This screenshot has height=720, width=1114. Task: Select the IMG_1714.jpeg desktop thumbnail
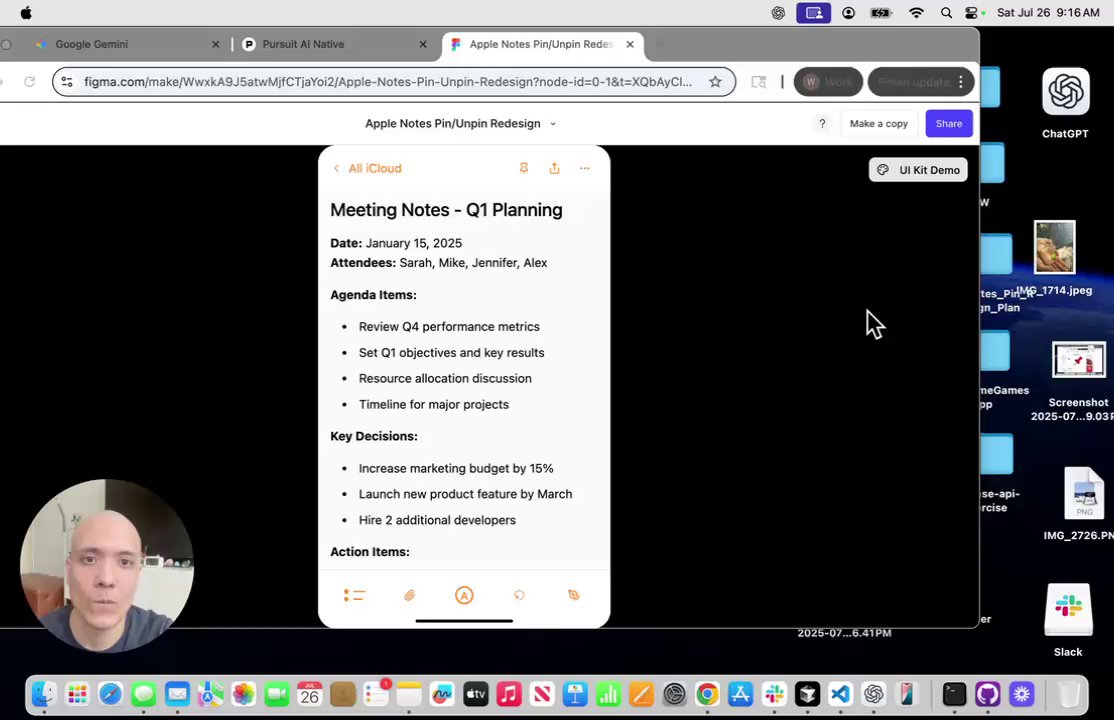1054,247
